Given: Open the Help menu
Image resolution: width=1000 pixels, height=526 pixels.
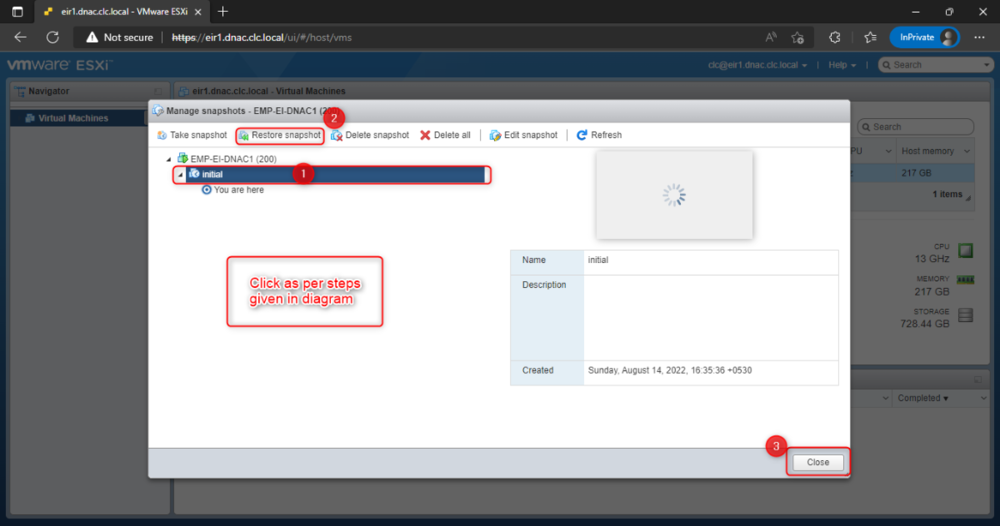Looking at the screenshot, I should 842,65.
